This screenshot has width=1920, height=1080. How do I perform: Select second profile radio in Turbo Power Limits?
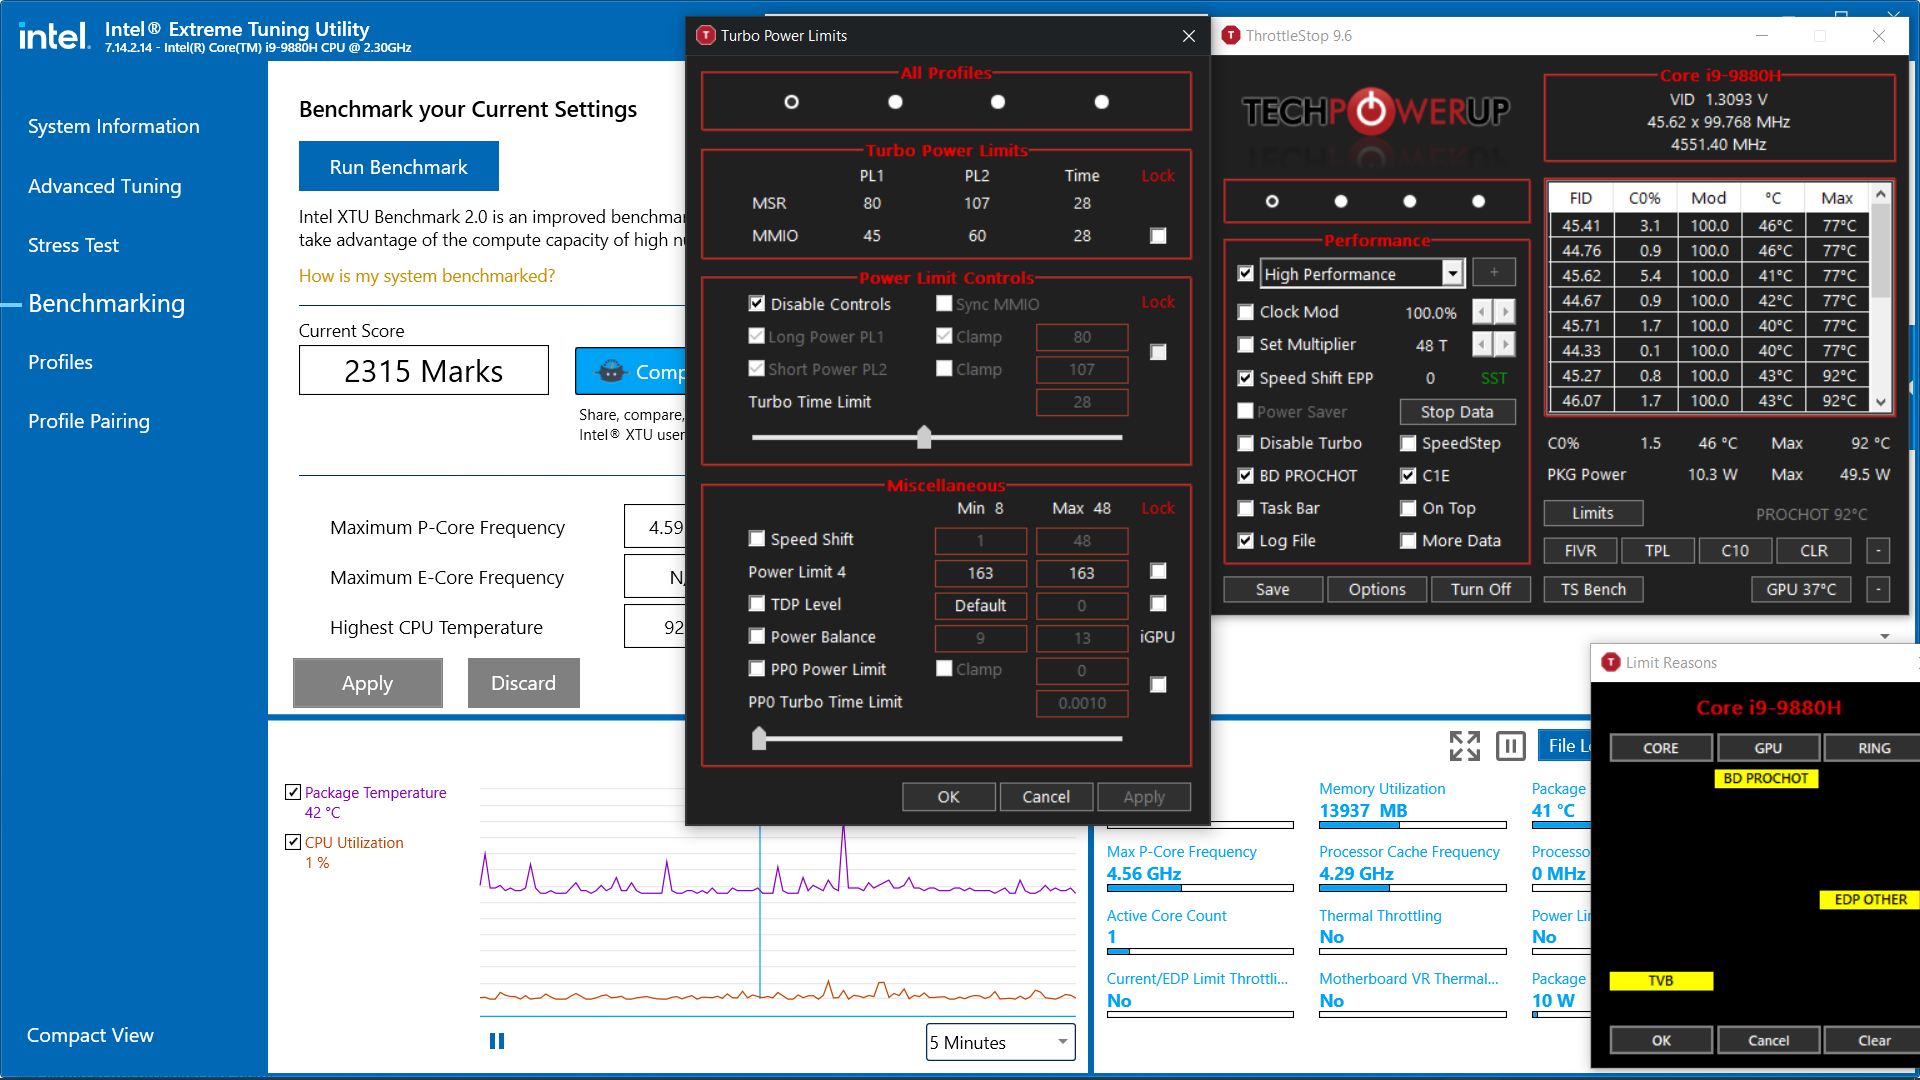[x=895, y=102]
